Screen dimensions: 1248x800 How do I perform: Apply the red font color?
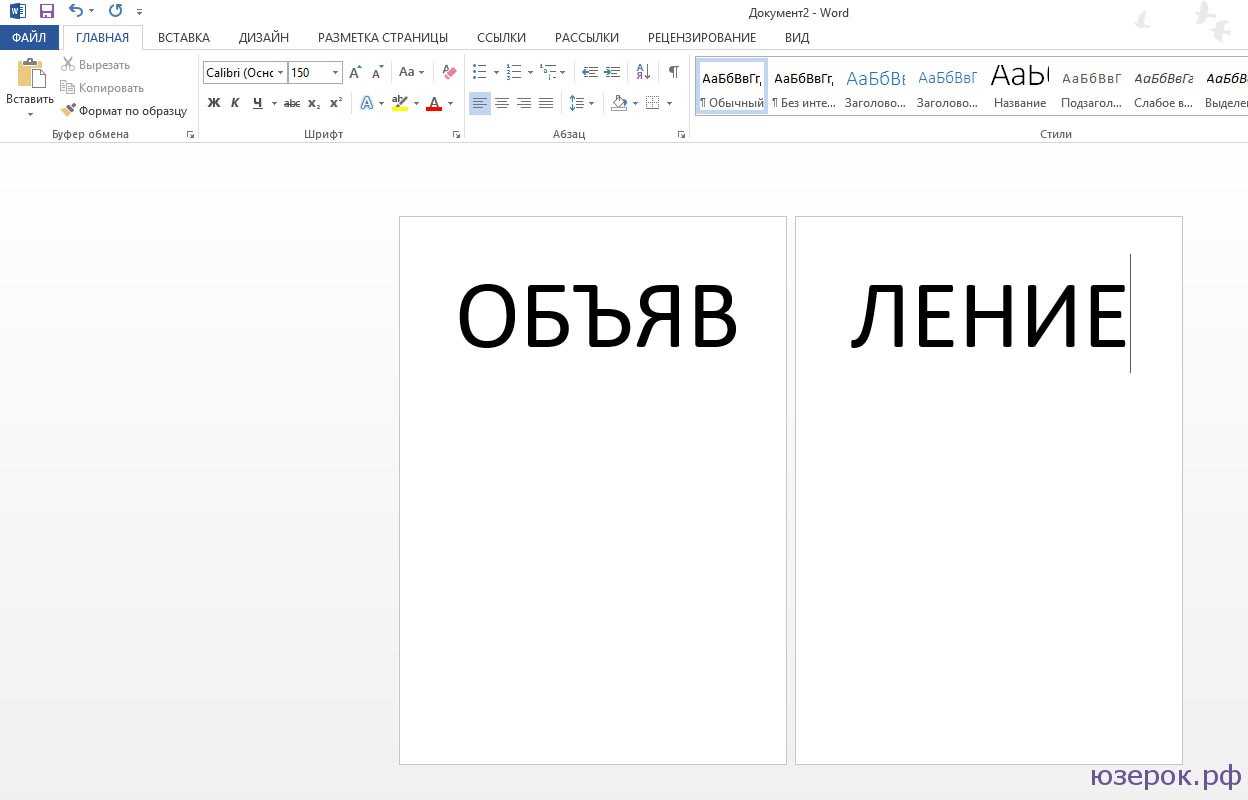tap(434, 103)
